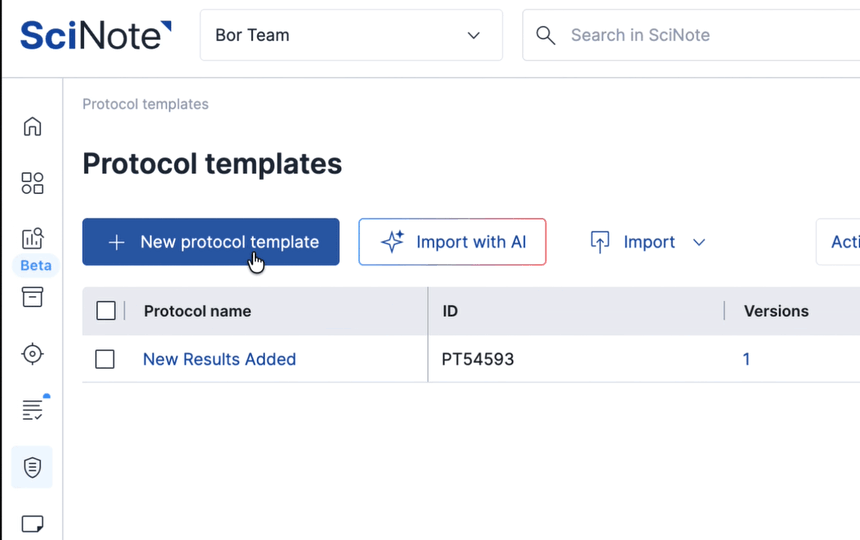The height and width of the screenshot is (540, 860).
Task: Sort by the Protocol name column header
Action: point(198,311)
